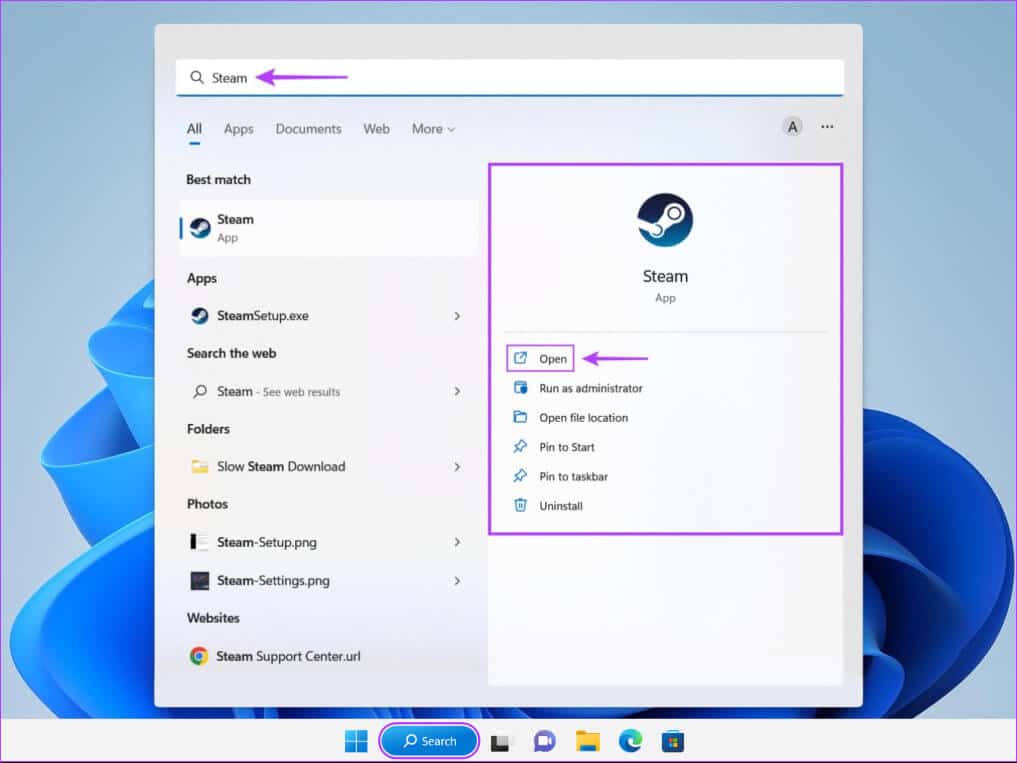
Task: Open Microsoft Store from the taskbar
Action: coord(673,741)
